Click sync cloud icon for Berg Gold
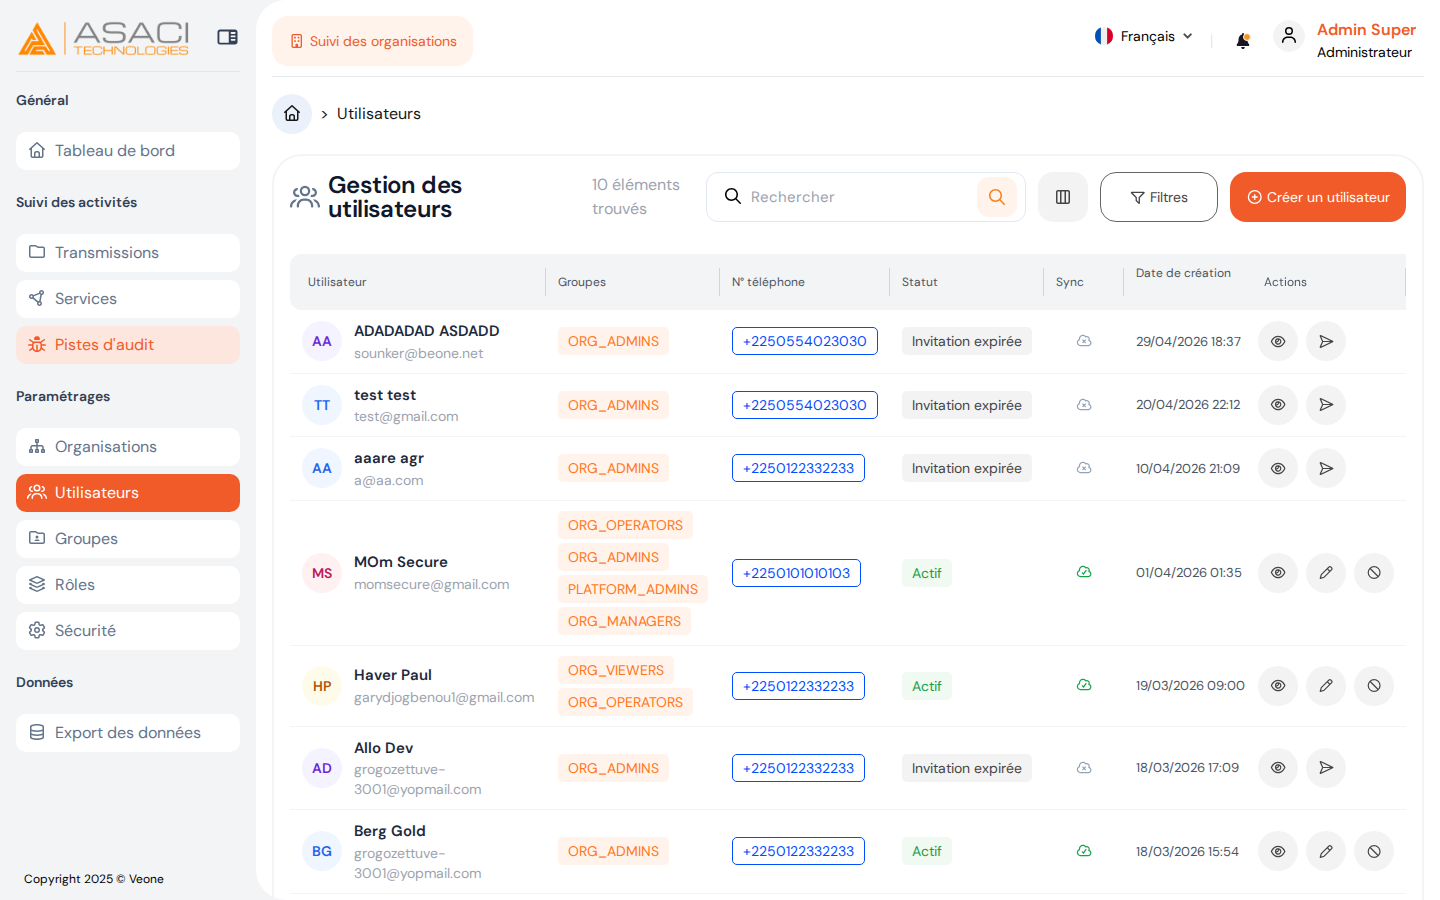Viewport: 1440px width, 900px height. 1084,851
